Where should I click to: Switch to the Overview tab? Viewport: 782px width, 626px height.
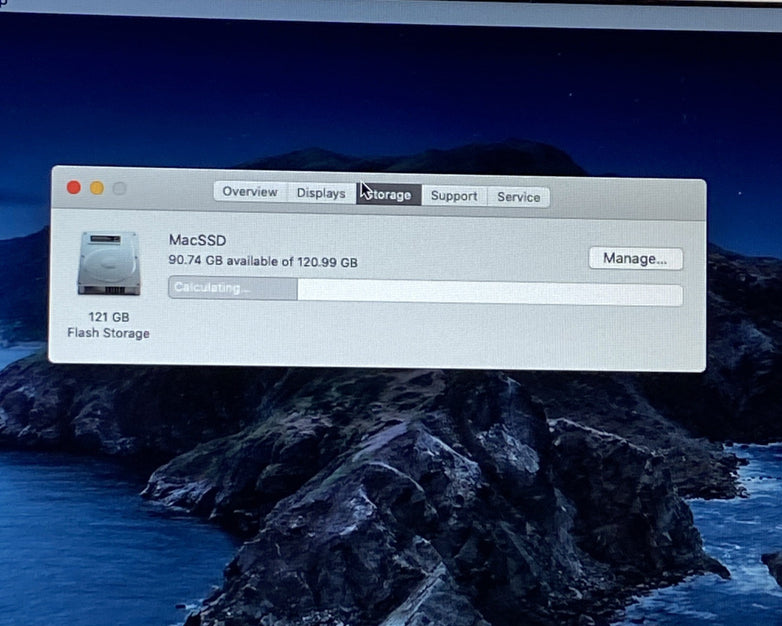click(250, 192)
